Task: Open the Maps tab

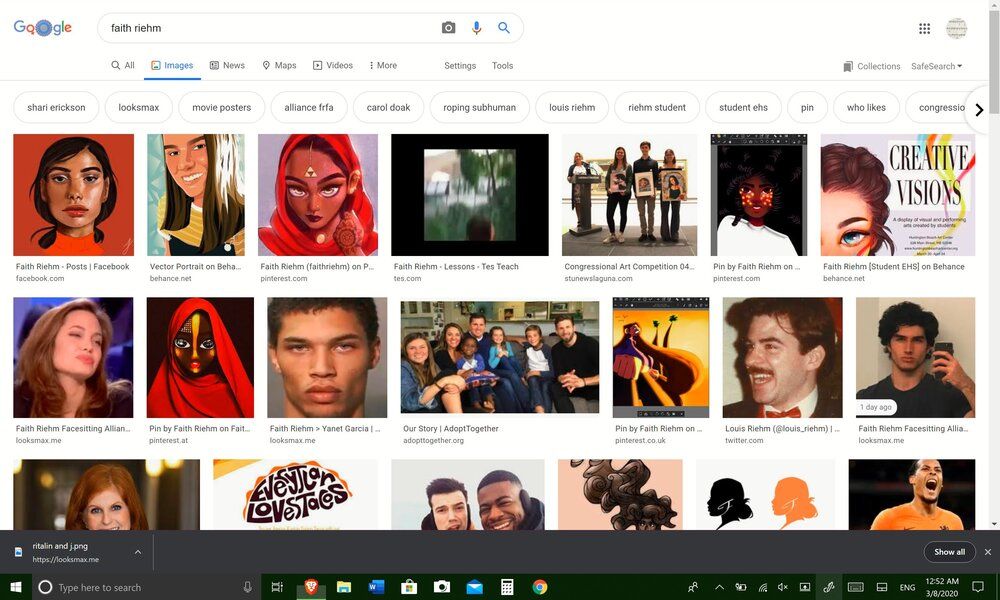Action: tap(279, 65)
